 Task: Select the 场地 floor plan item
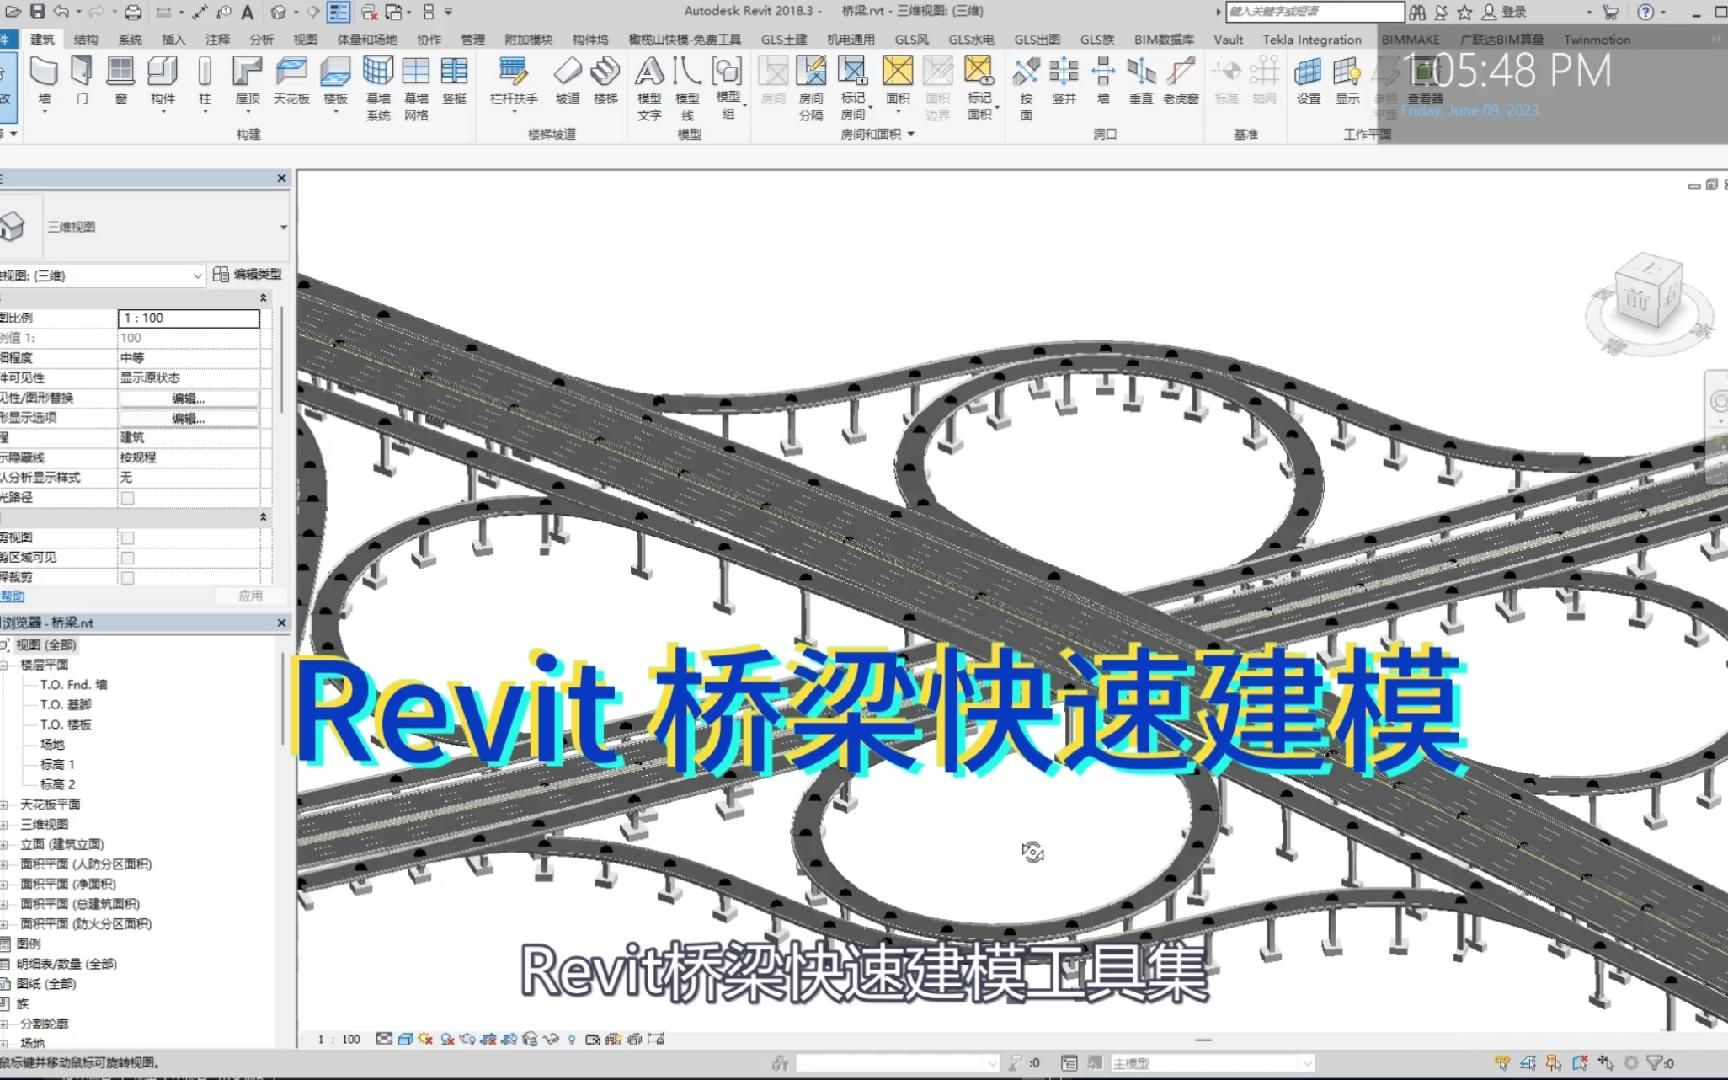(51, 745)
